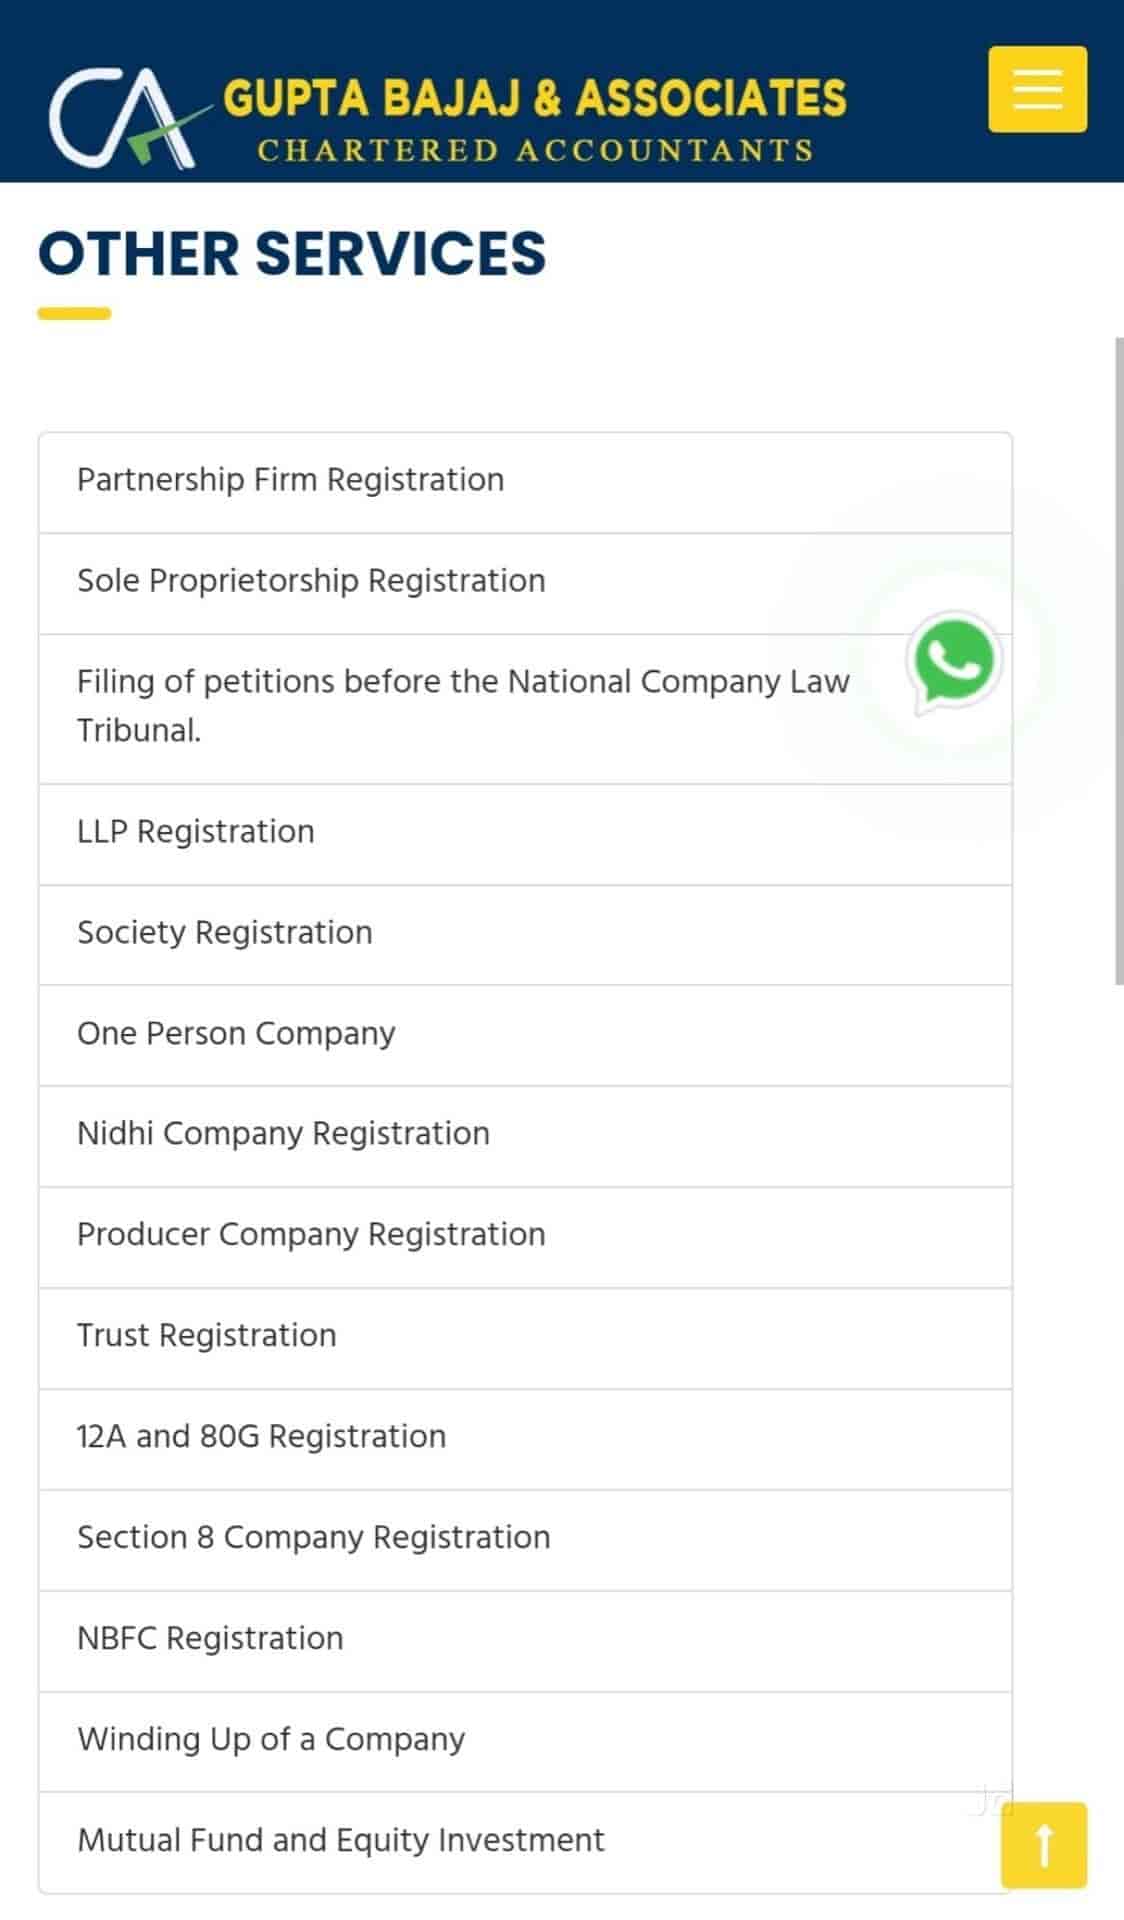Tap the WhatsApp chat icon
1124x1920 pixels.
click(x=953, y=662)
